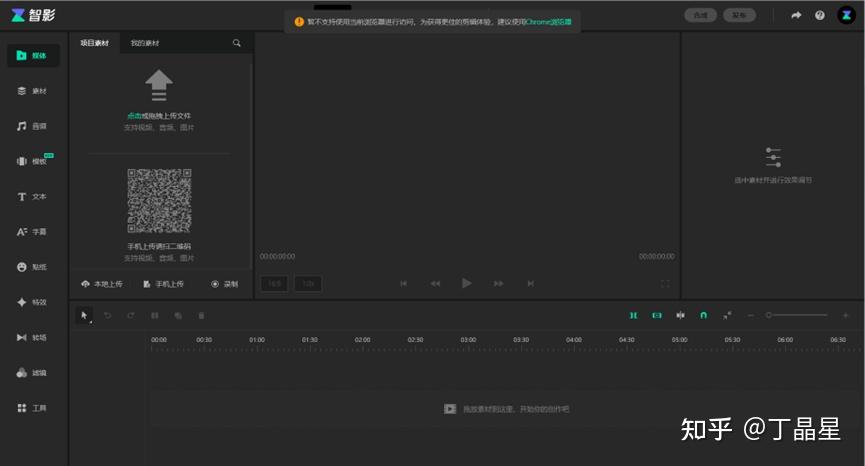Image resolution: width=865 pixels, height=466 pixels.
Task: Click the timeline zoom in plus
Action: [845, 315]
